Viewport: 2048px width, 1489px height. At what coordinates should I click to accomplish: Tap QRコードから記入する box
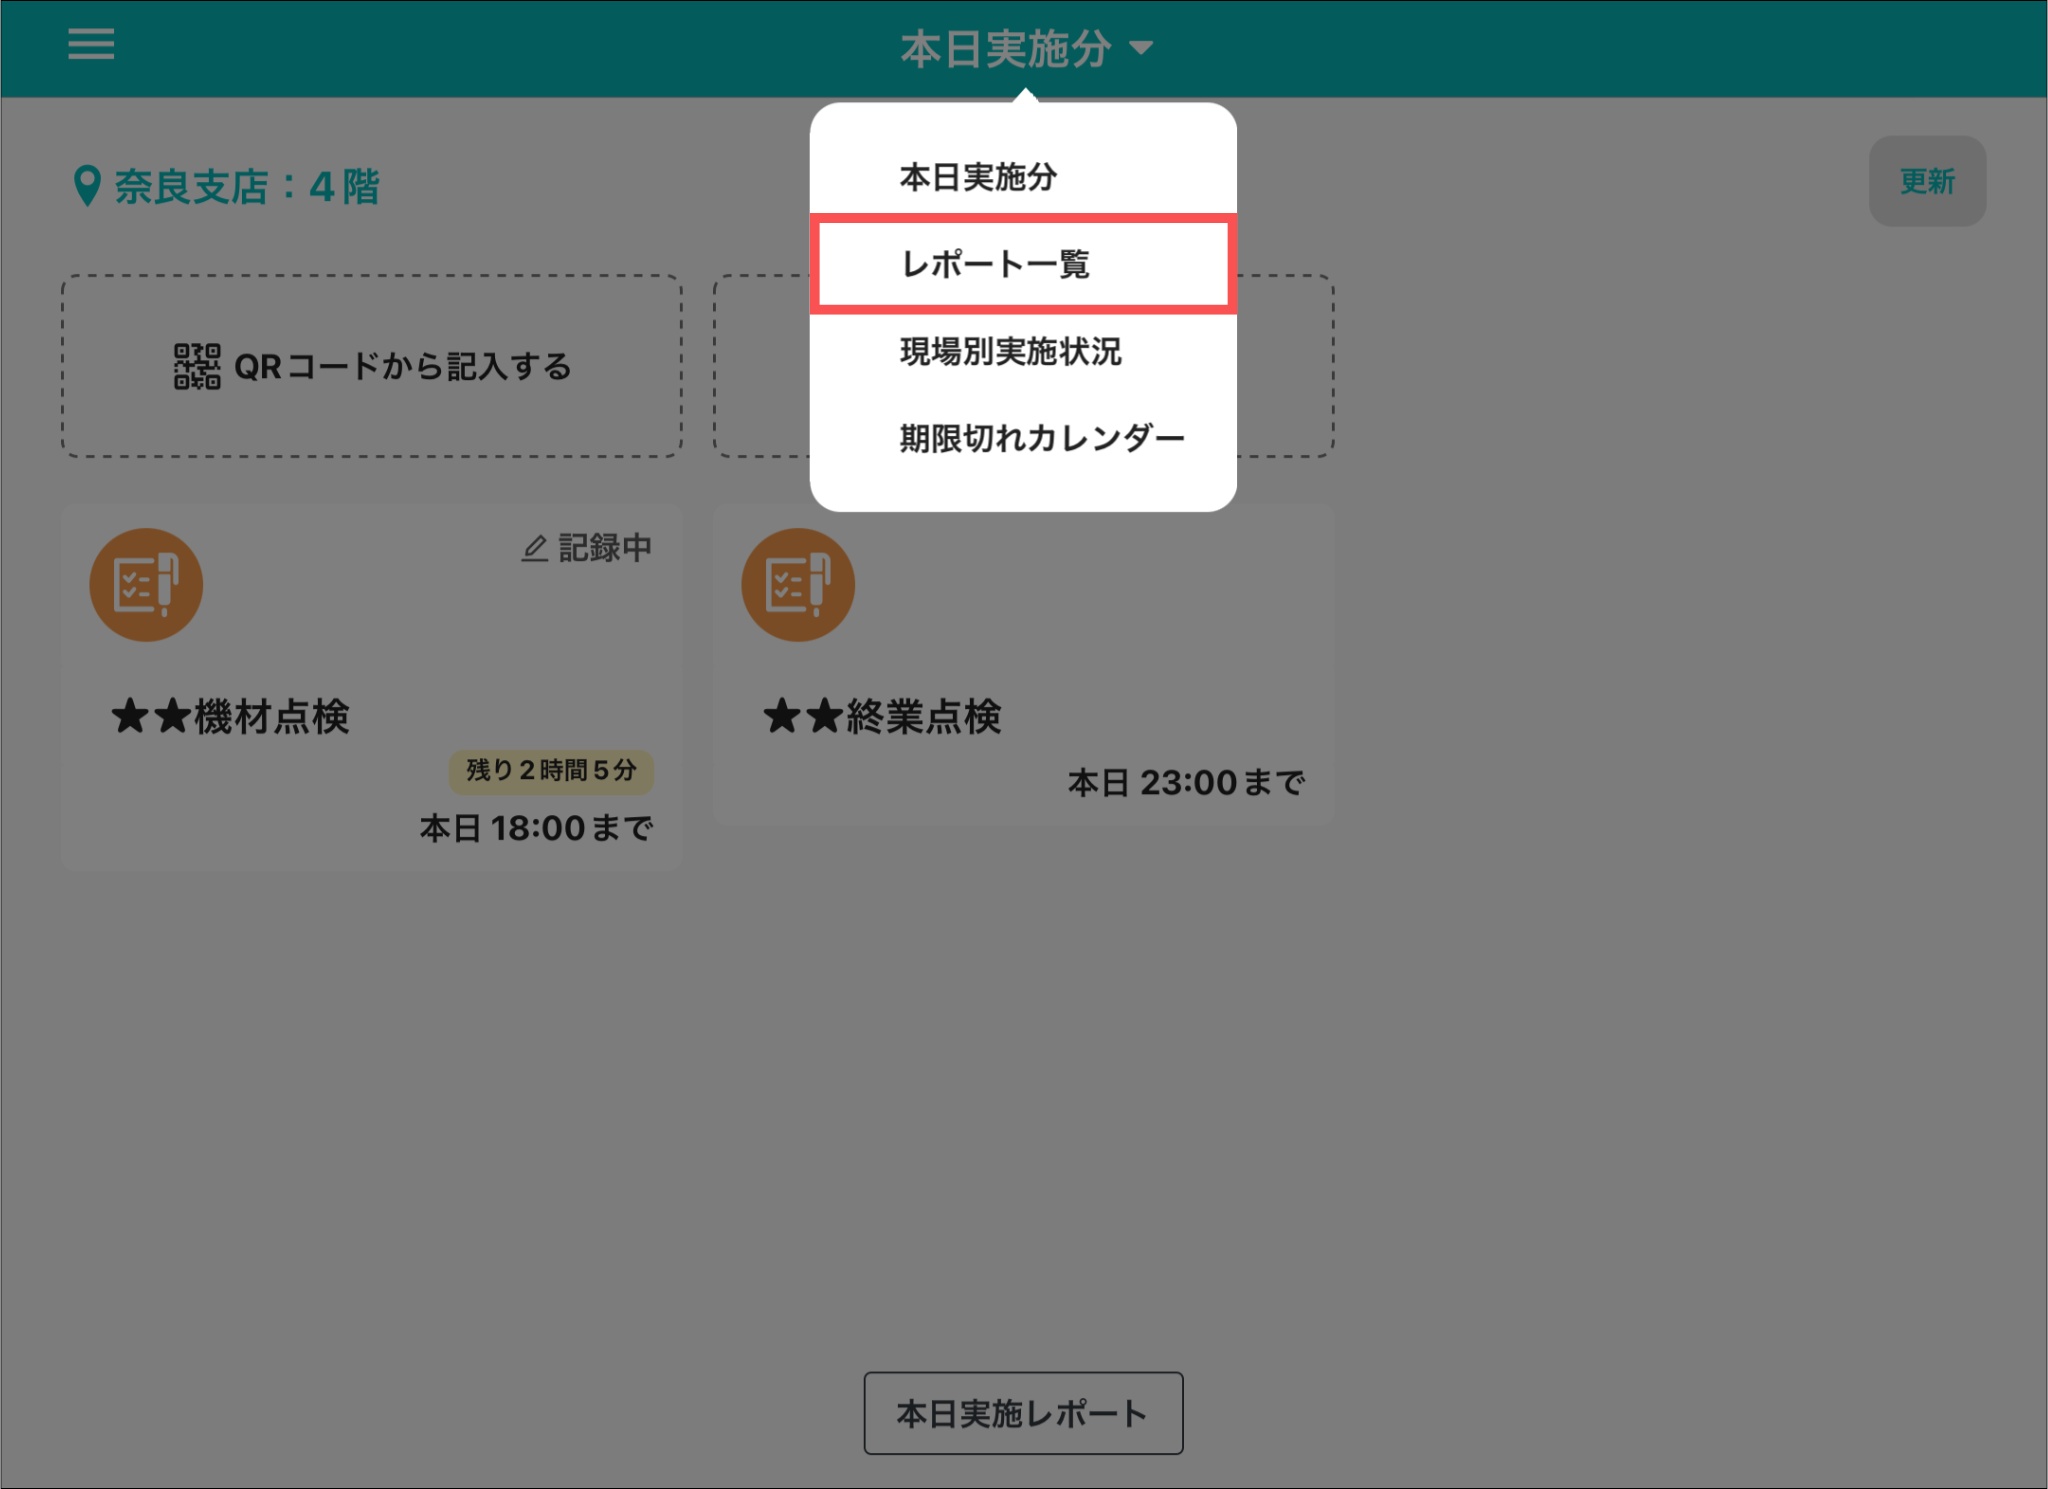click(x=372, y=367)
